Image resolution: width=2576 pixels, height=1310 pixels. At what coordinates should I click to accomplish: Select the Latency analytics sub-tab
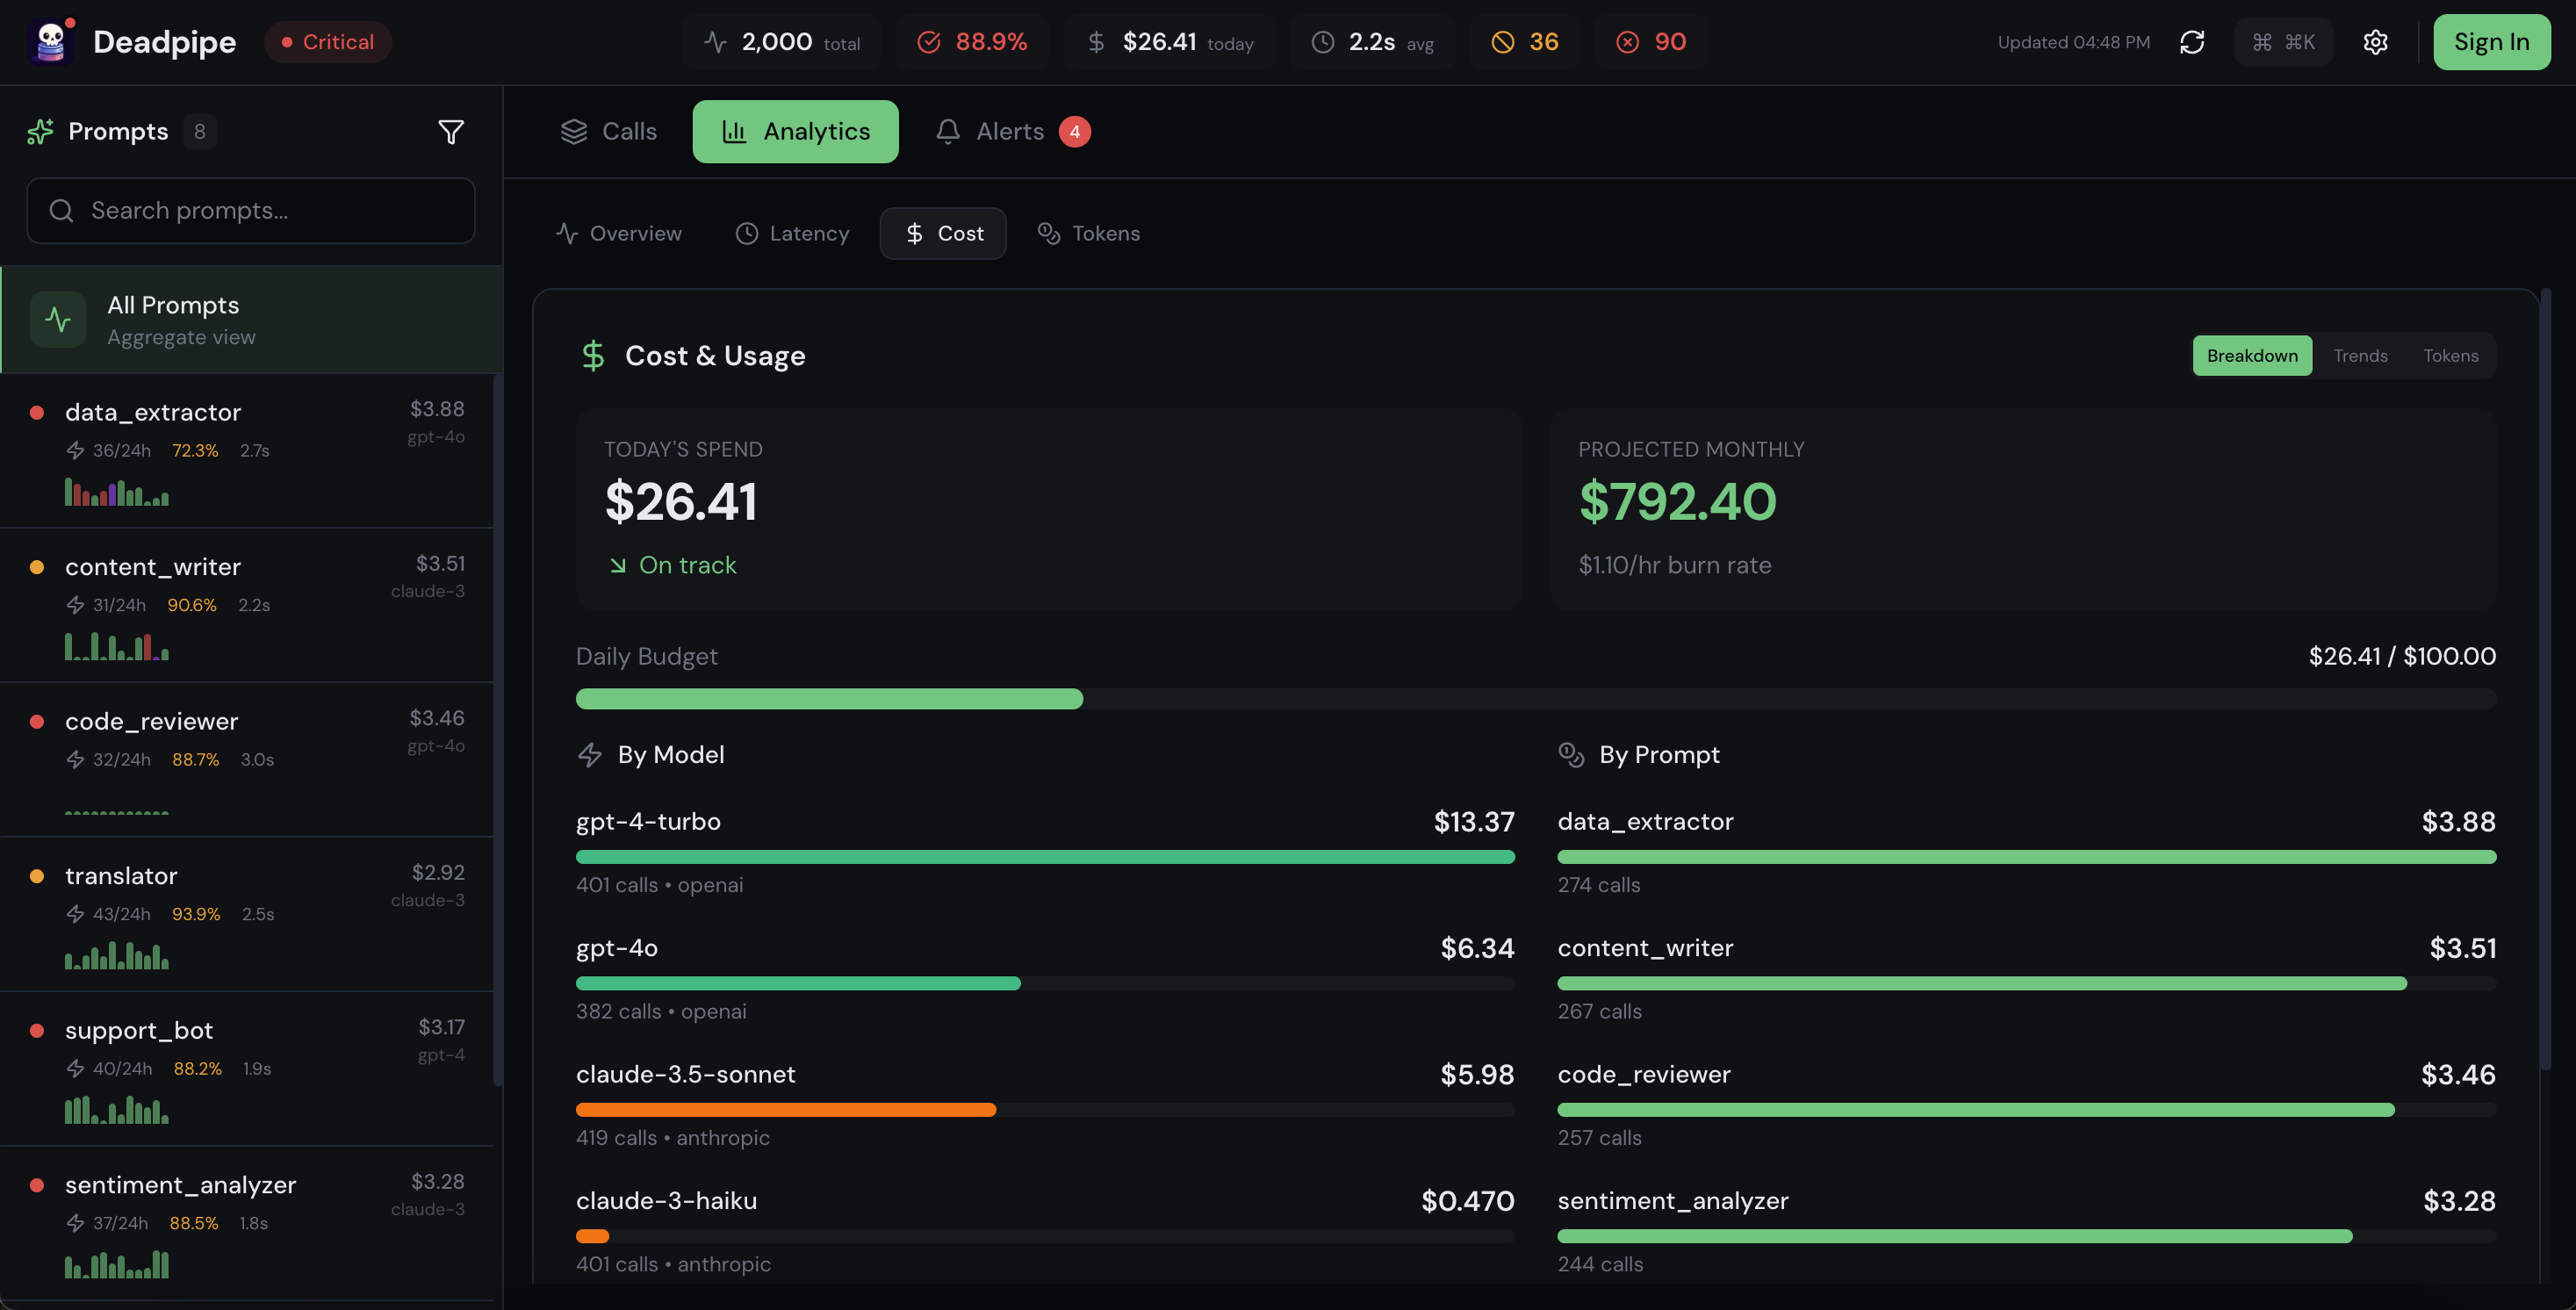coord(792,233)
